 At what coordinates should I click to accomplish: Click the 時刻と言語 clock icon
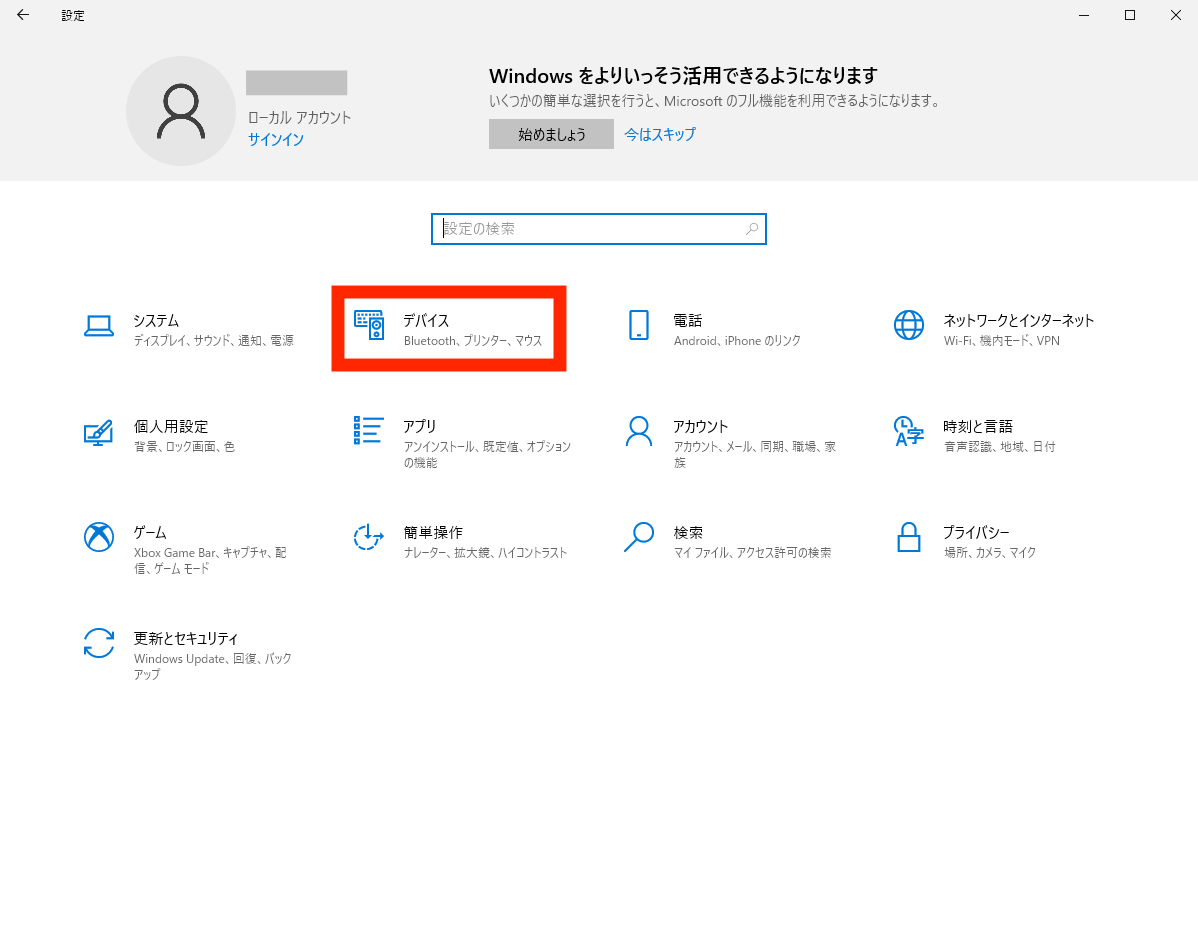pyautogui.click(x=908, y=431)
